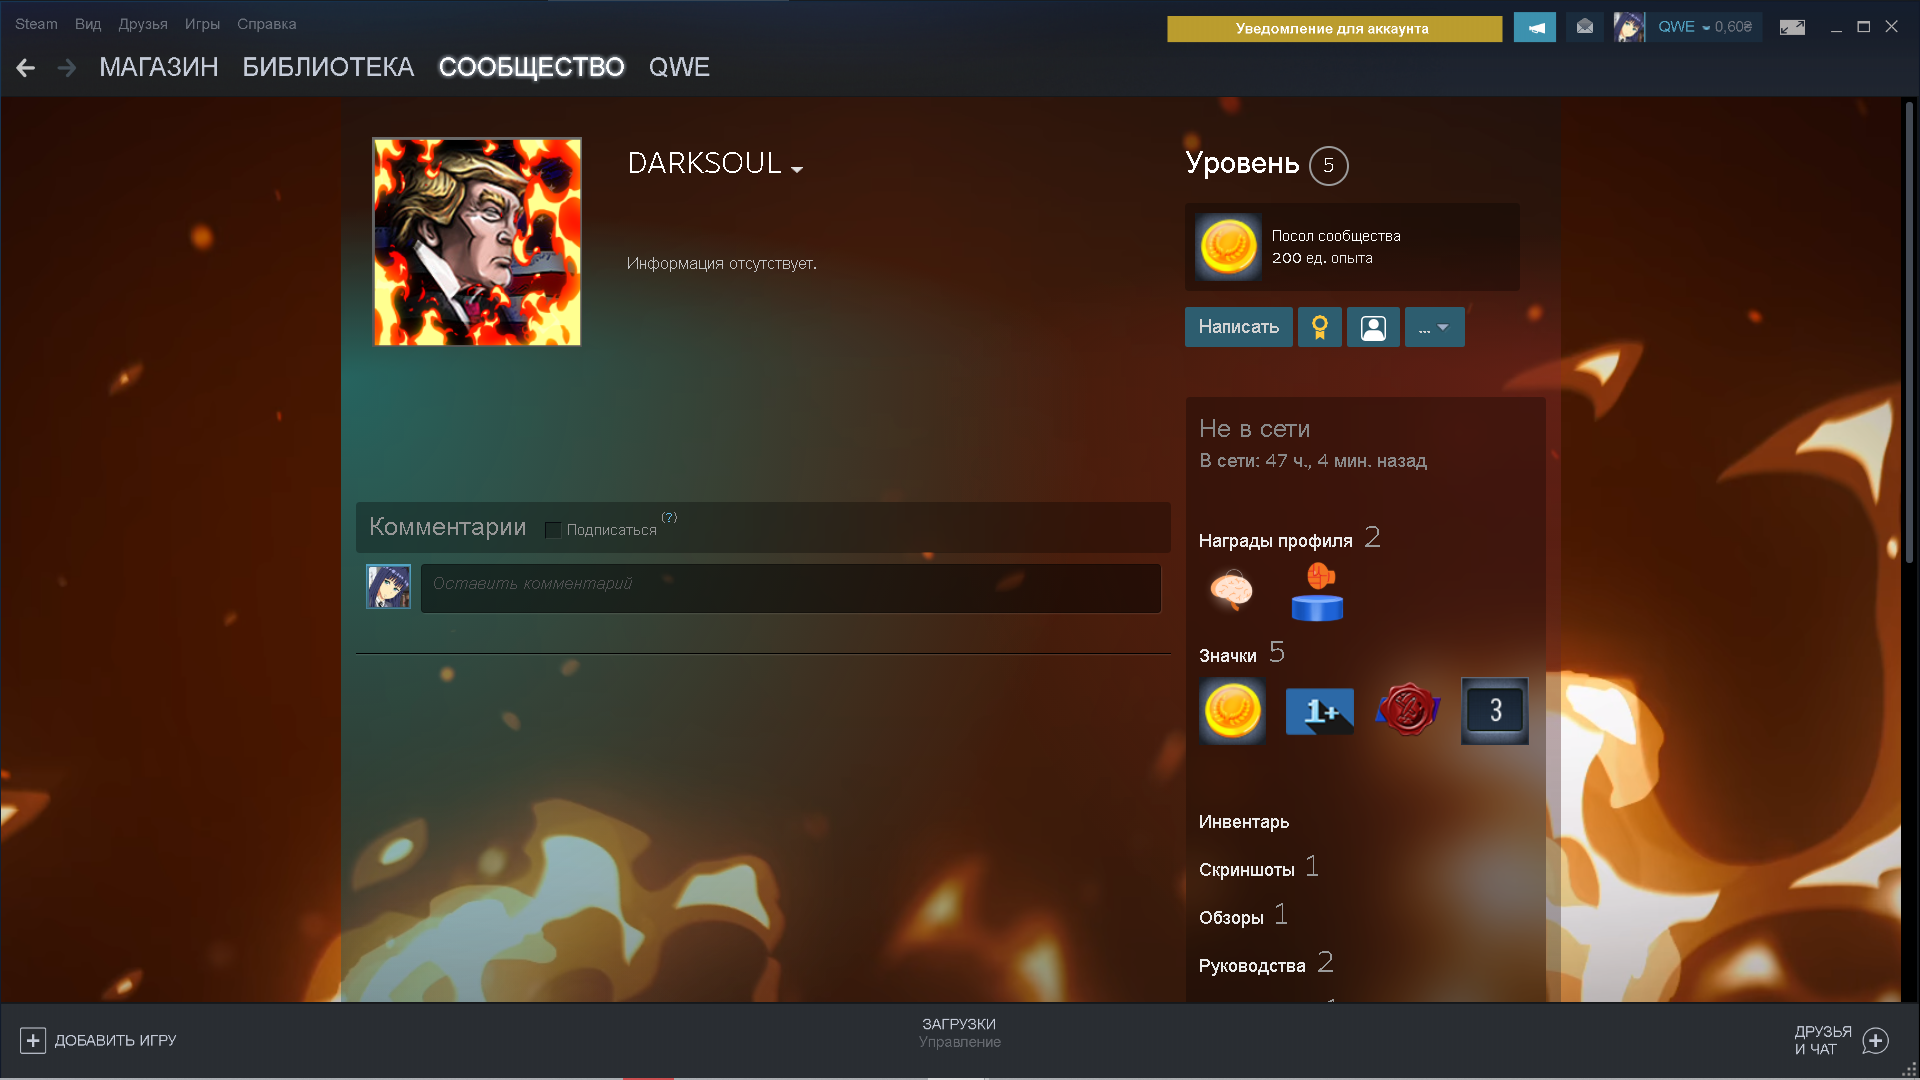Open the 1+ games owned badge
Viewport: 1920px width, 1080px height.
[1320, 711]
